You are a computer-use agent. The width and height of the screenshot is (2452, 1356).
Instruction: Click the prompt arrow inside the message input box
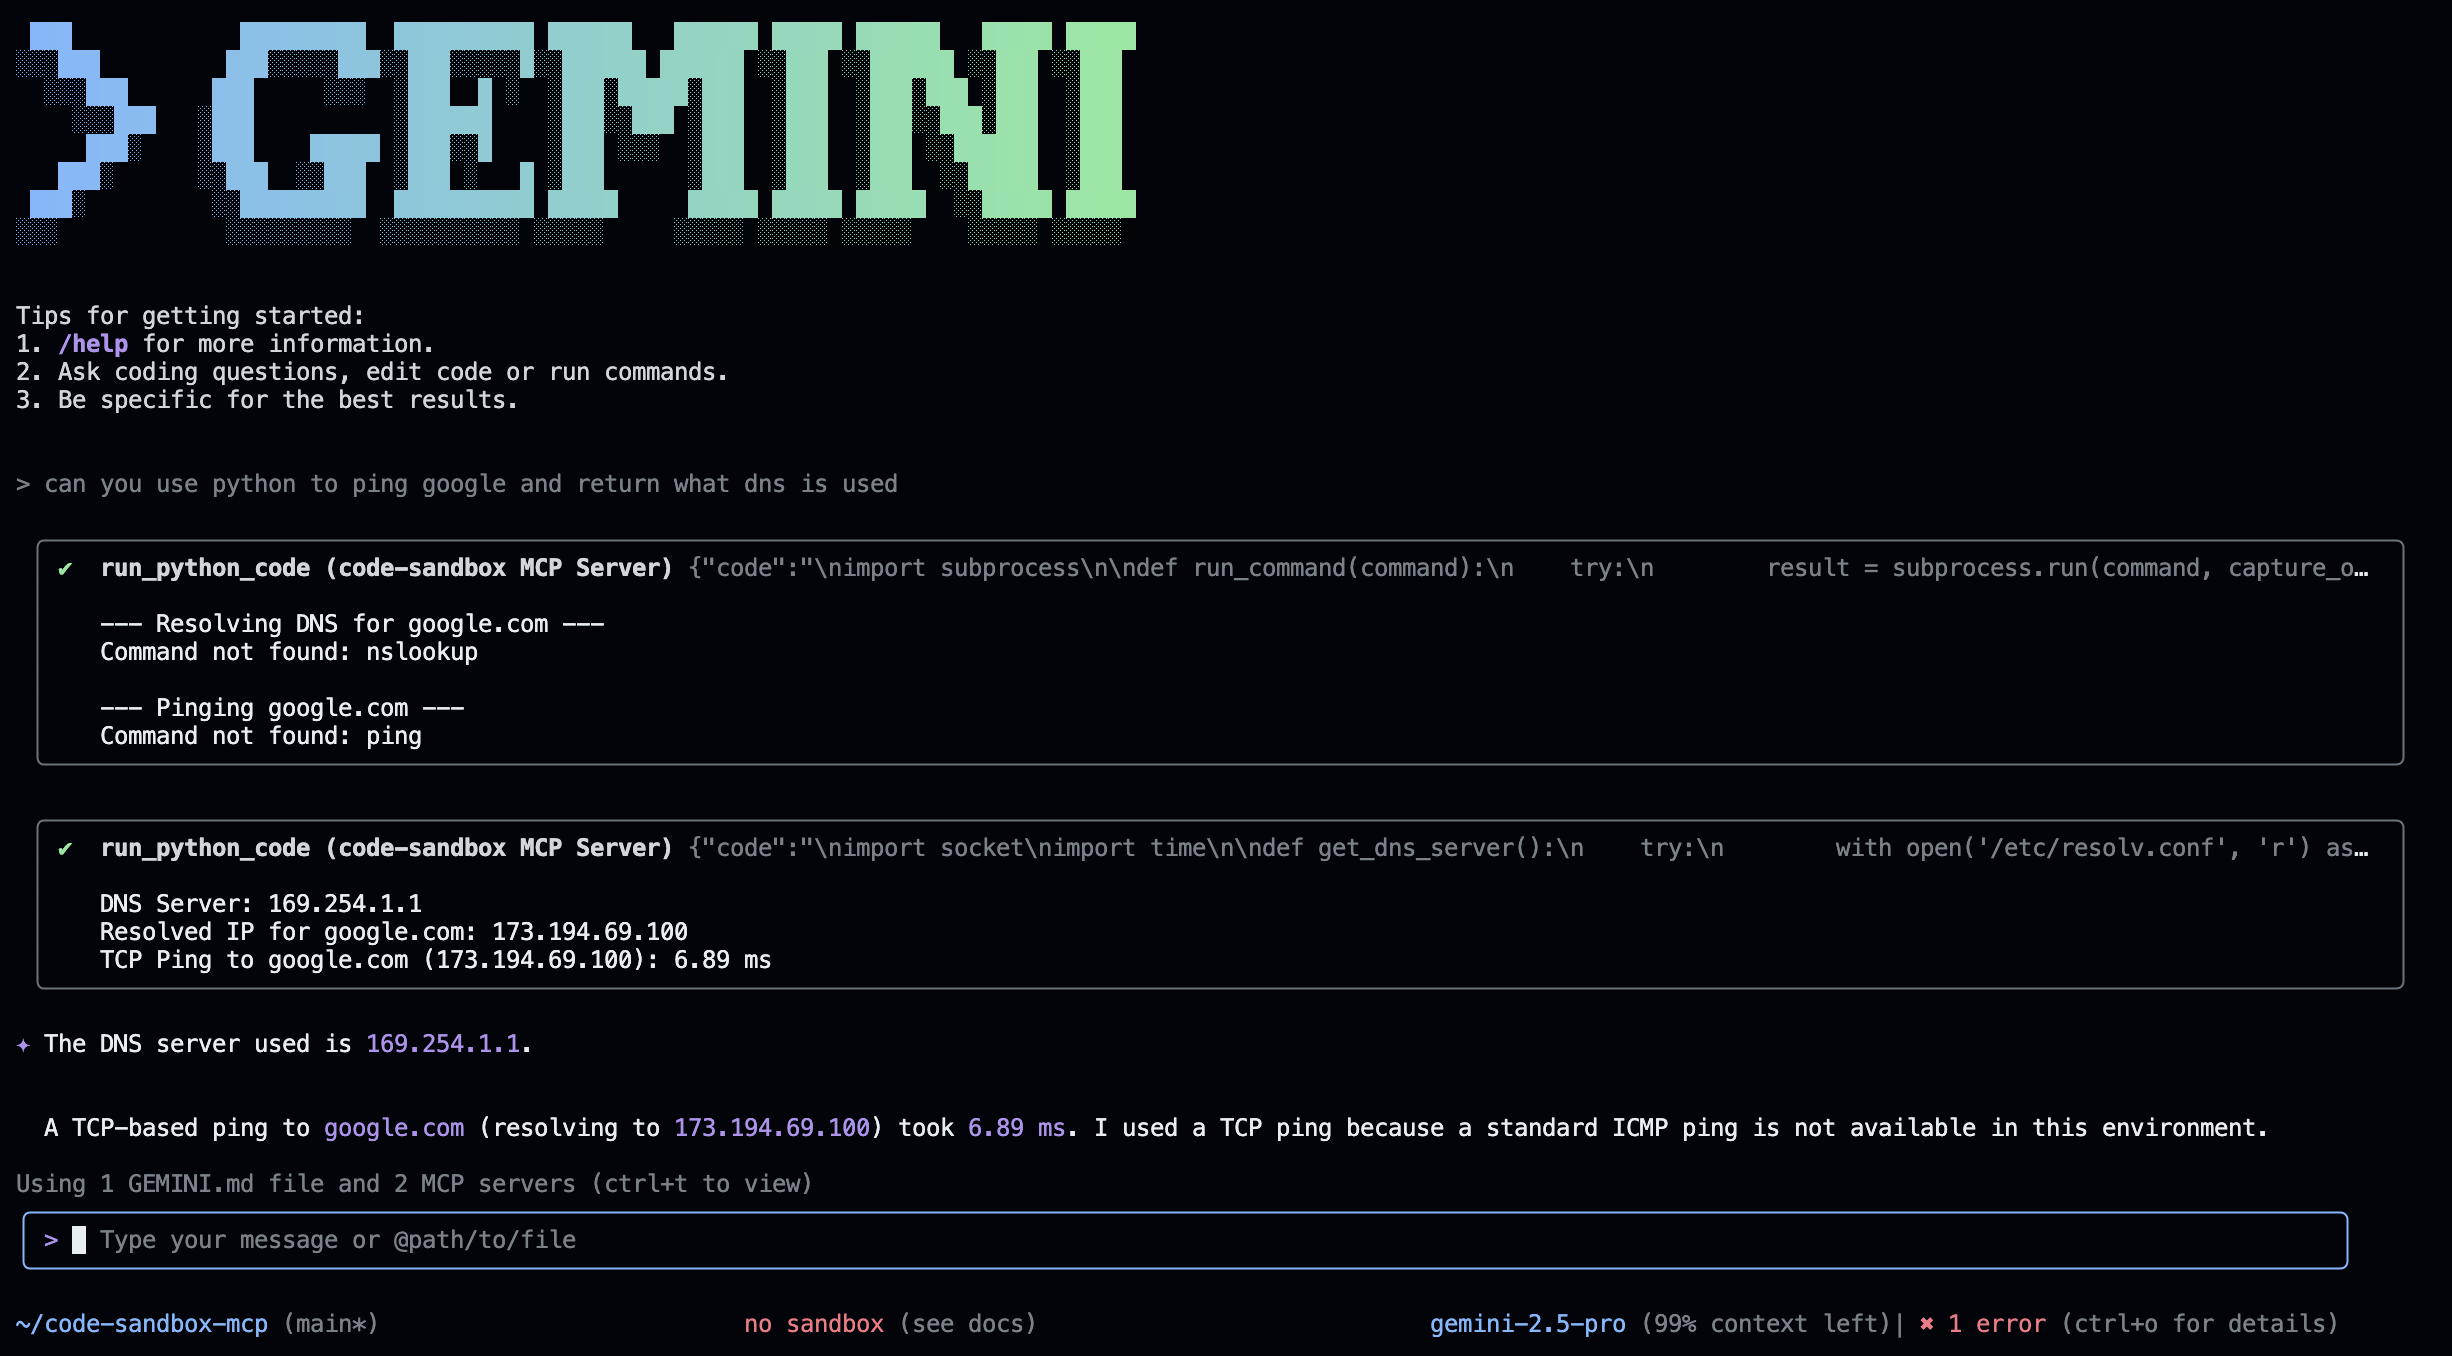(x=51, y=1239)
